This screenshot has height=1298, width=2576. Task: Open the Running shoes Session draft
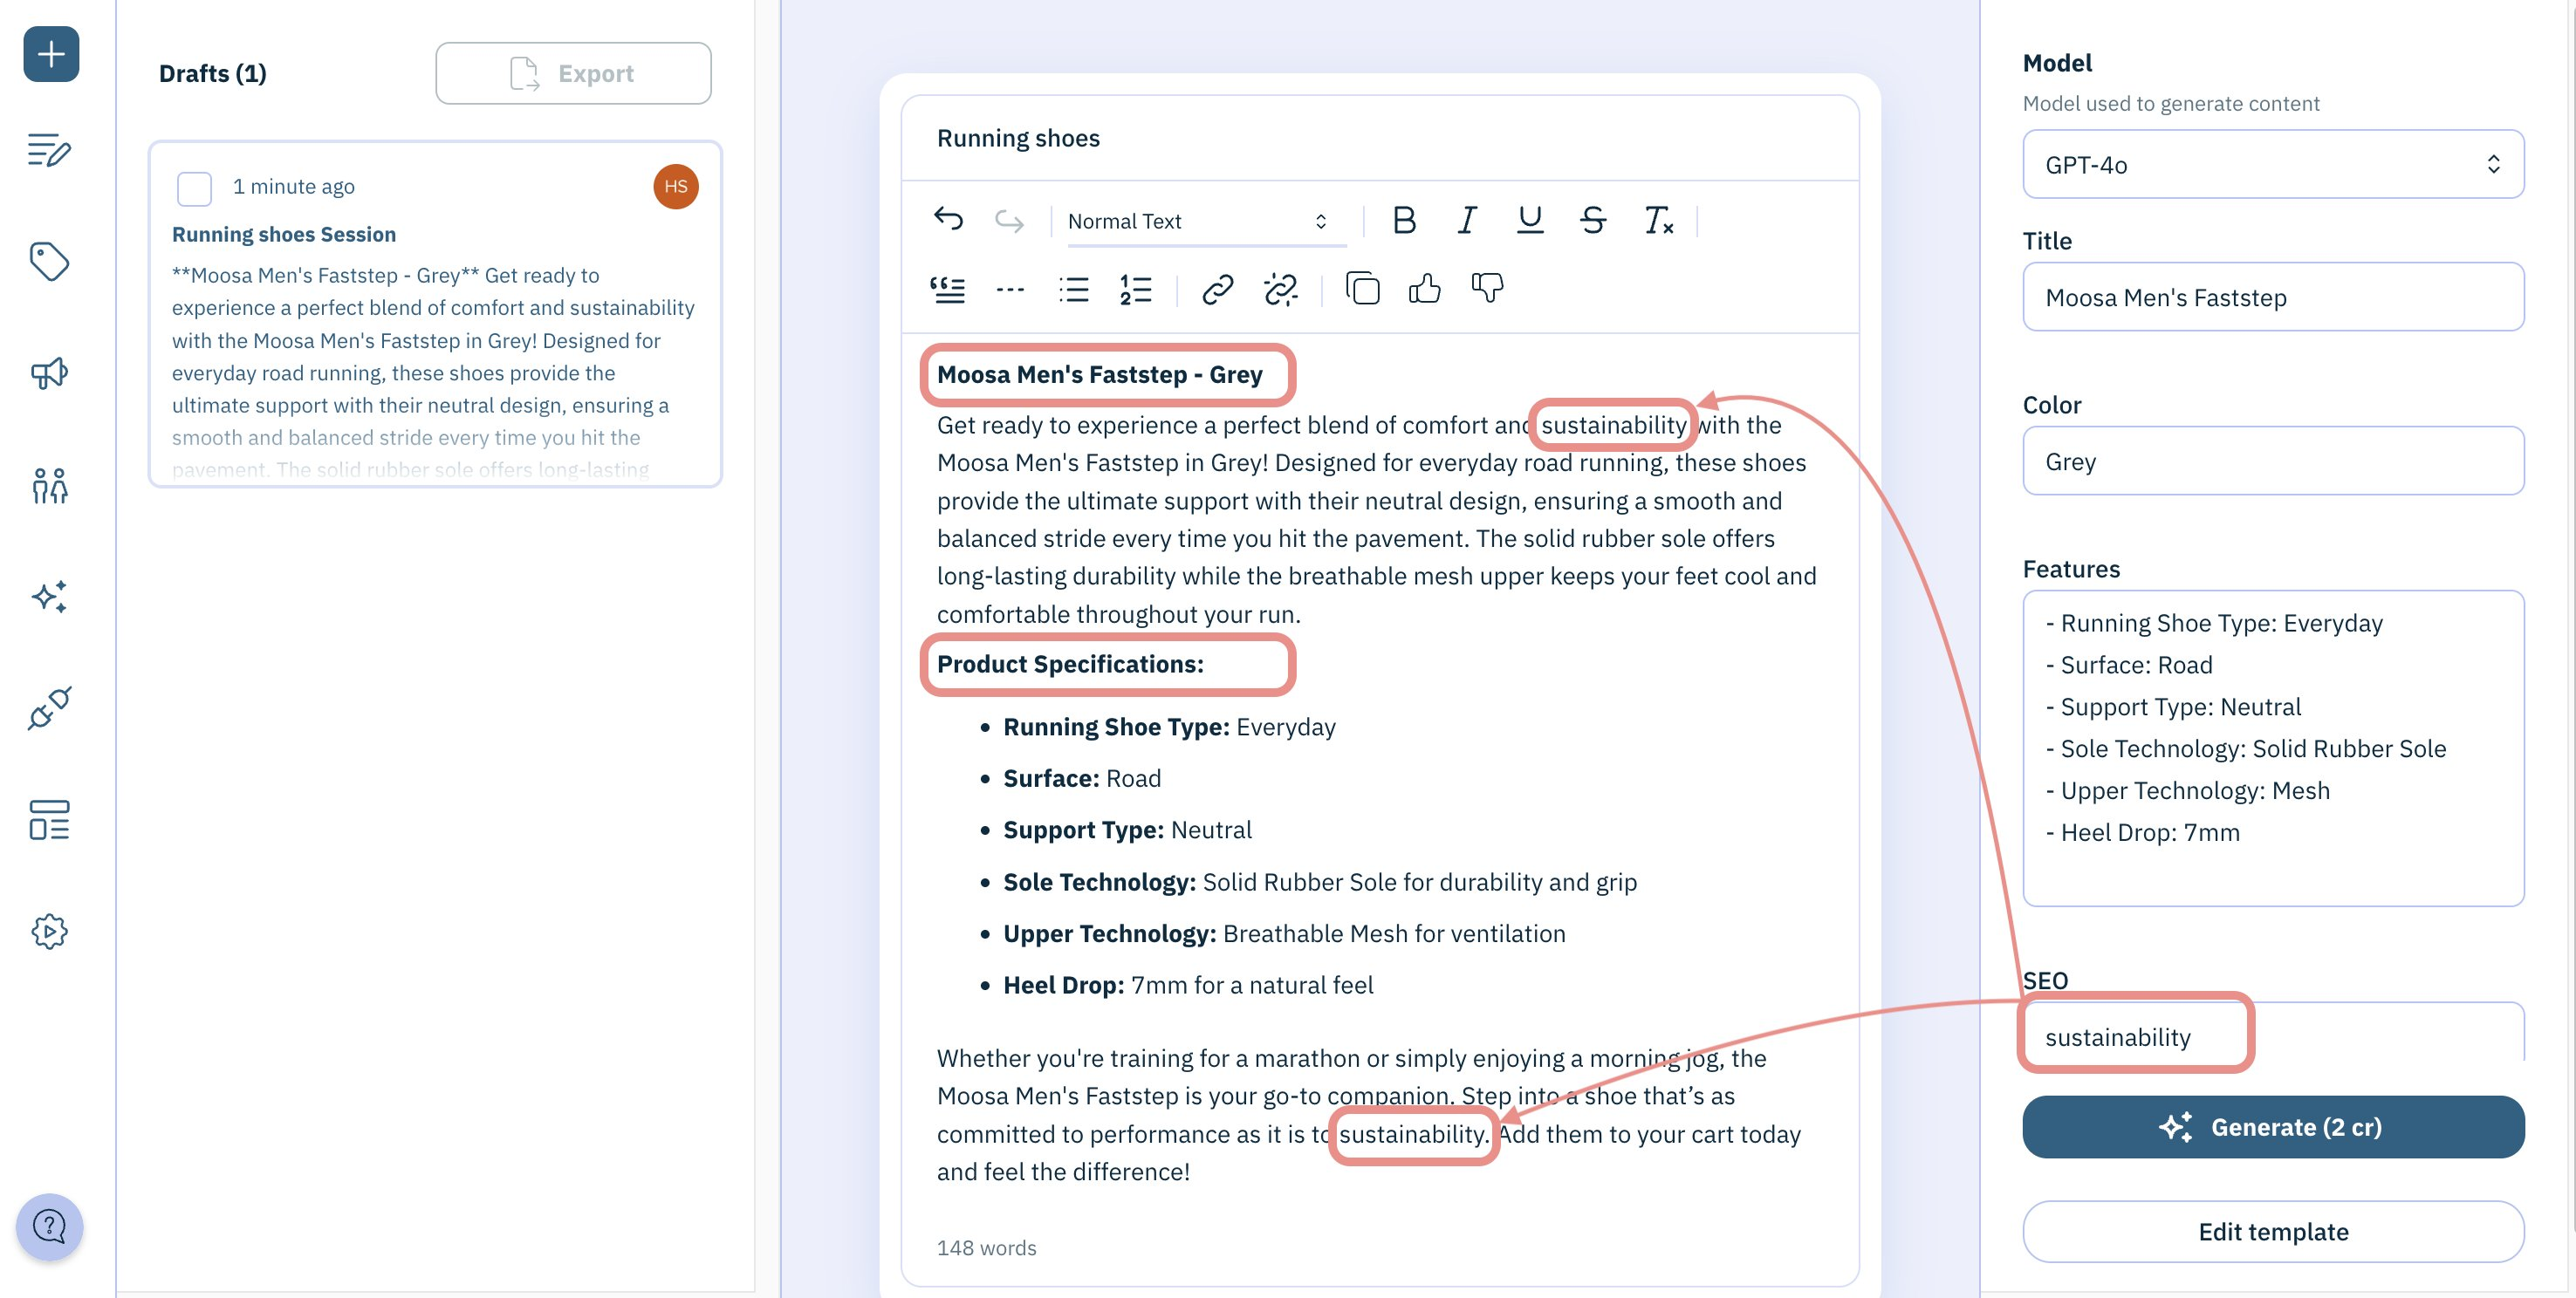coord(283,232)
